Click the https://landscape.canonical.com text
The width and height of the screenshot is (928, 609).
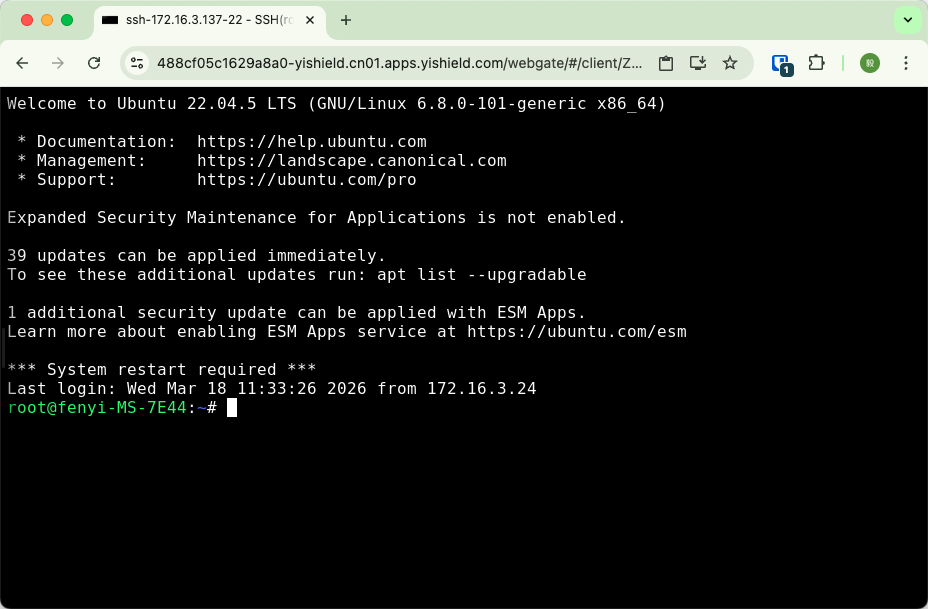352,160
